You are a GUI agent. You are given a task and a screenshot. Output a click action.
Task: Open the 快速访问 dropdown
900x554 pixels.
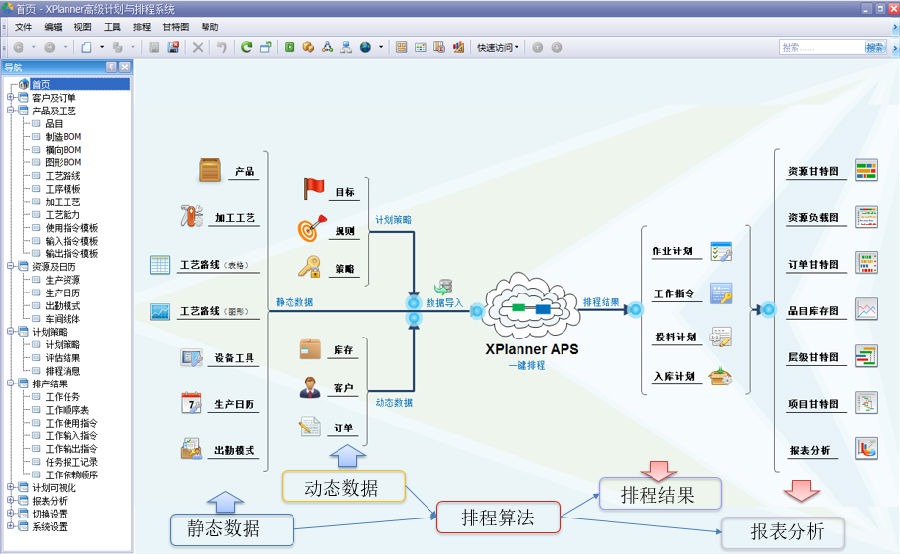click(498, 47)
